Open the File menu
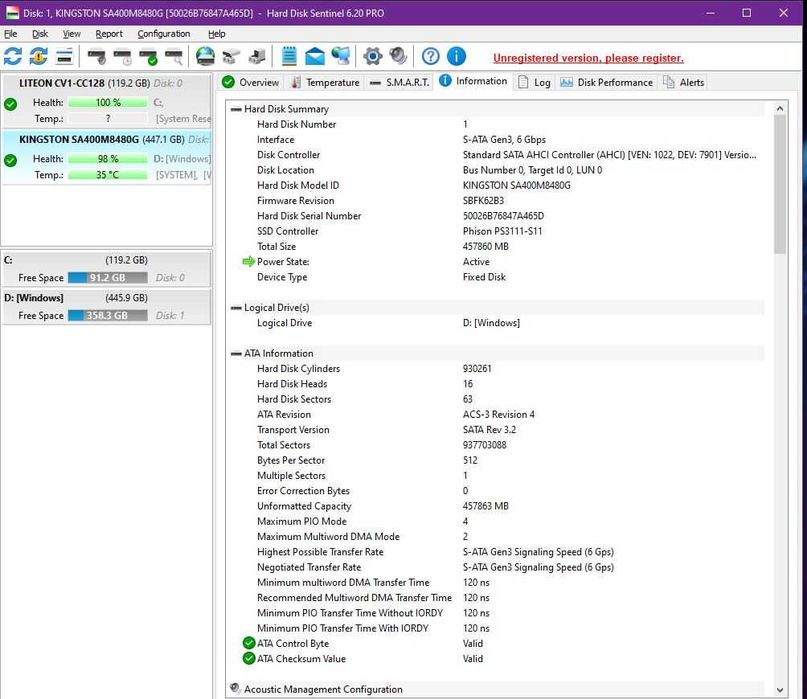 (11, 34)
